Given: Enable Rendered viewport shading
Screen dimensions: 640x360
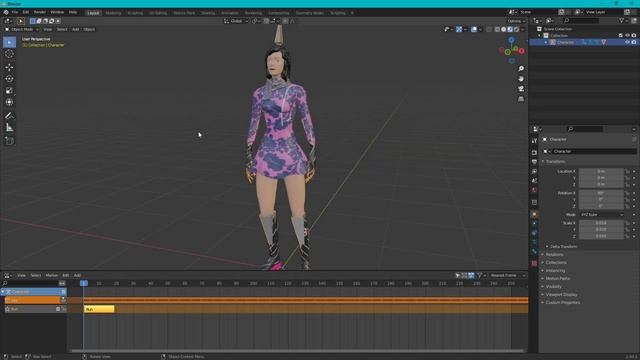Looking at the screenshot, I should pyautogui.click(x=517, y=29).
